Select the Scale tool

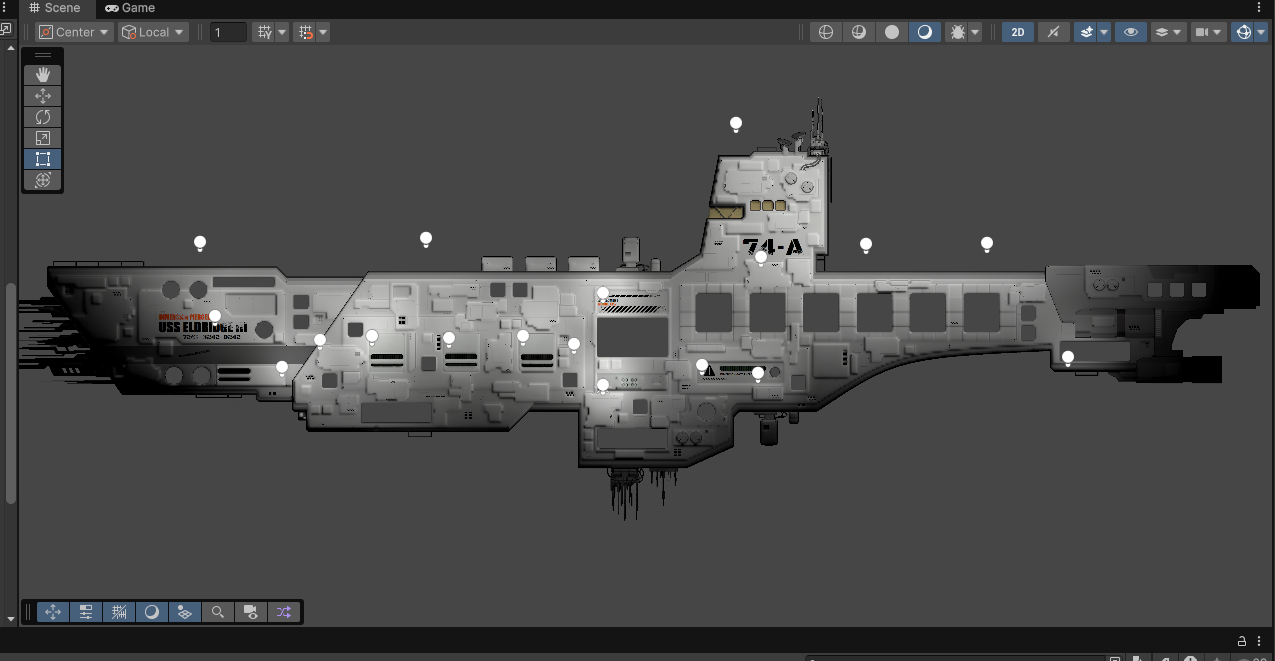click(43, 138)
